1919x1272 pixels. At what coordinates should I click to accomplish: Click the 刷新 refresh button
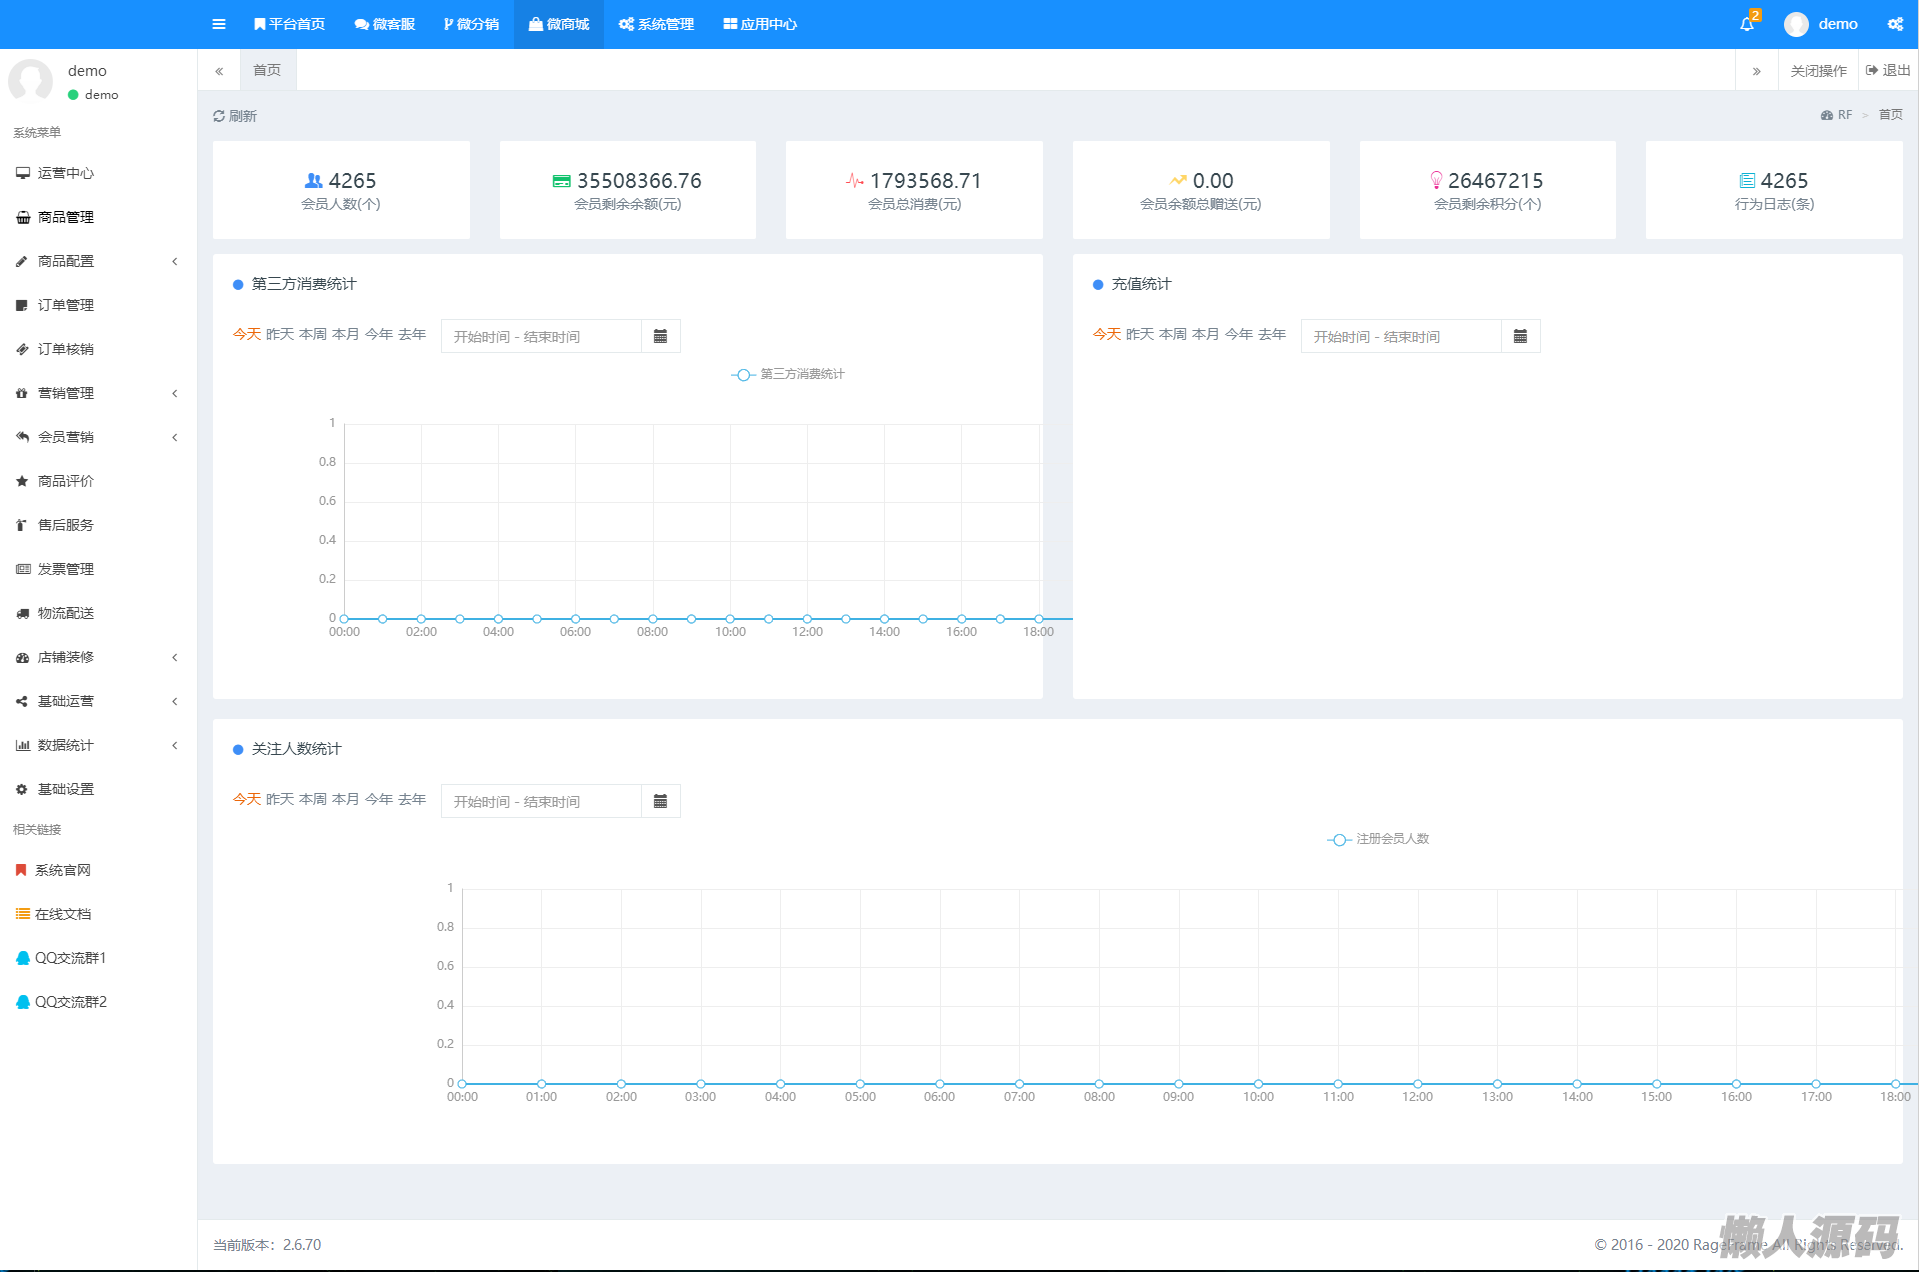pos(235,116)
